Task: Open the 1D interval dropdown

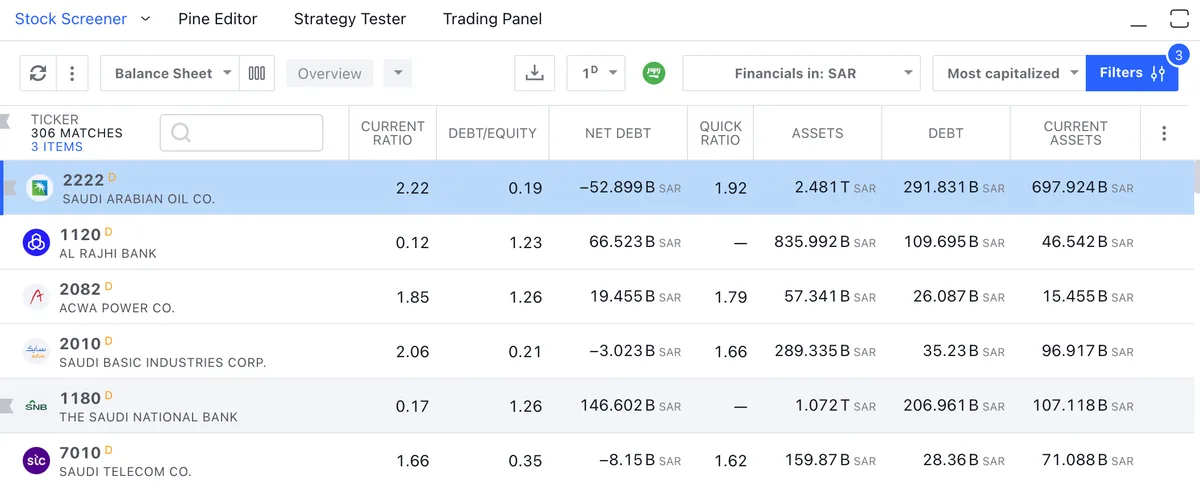Action: [x=596, y=73]
